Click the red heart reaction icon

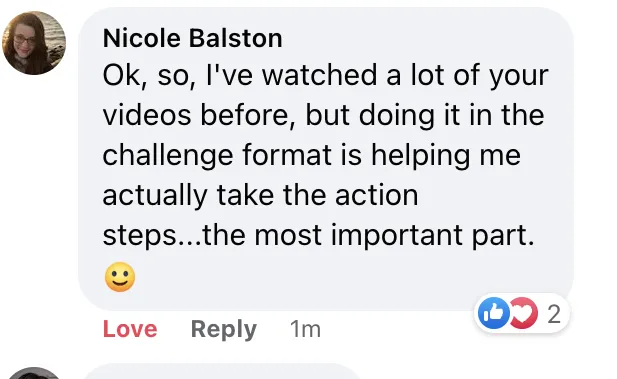point(525,313)
